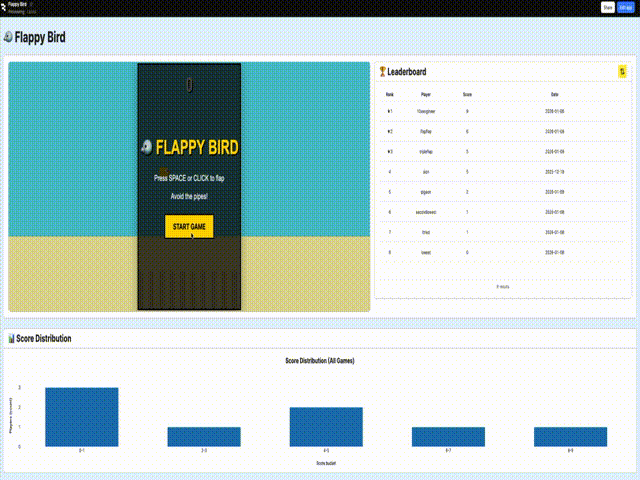
Task: Click the bird icon beside the Flappy Bird title
Action: 9,37
